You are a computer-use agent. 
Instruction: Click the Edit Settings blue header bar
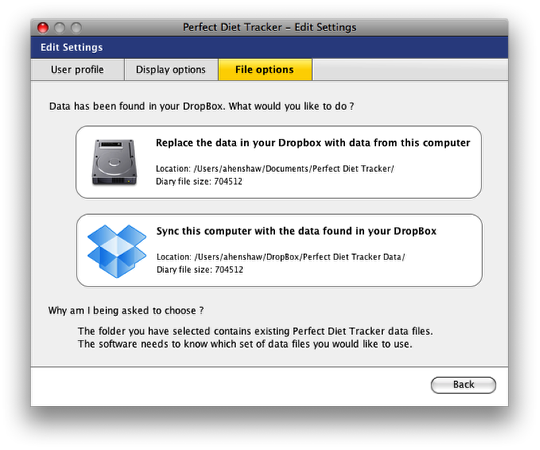[x=269, y=48]
